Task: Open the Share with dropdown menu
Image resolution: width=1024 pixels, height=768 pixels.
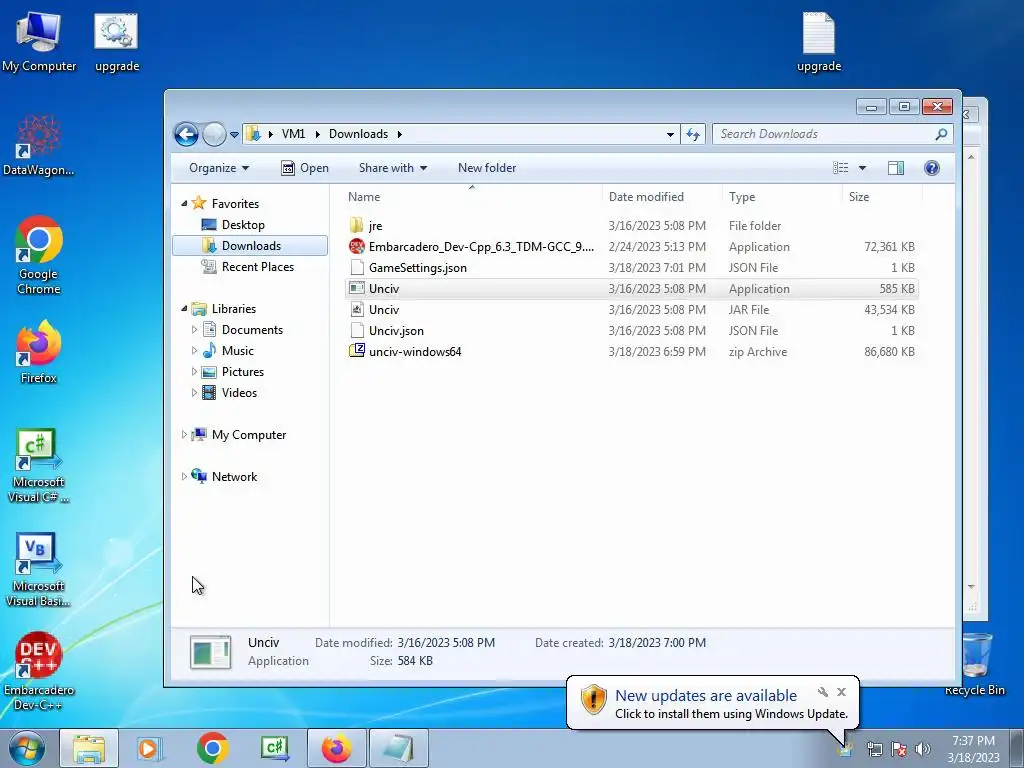Action: [392, 168]
